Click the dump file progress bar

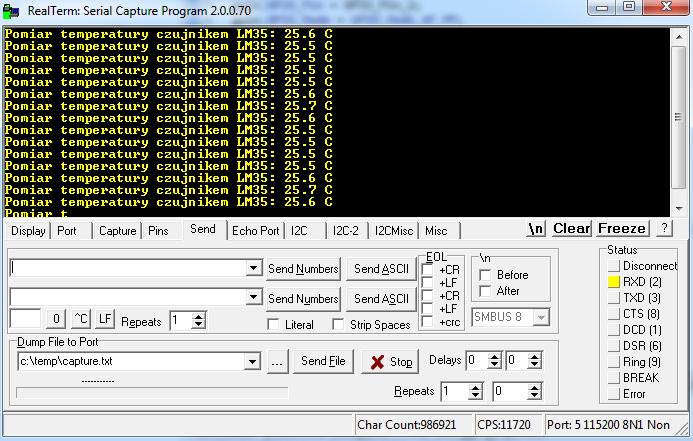152,392
